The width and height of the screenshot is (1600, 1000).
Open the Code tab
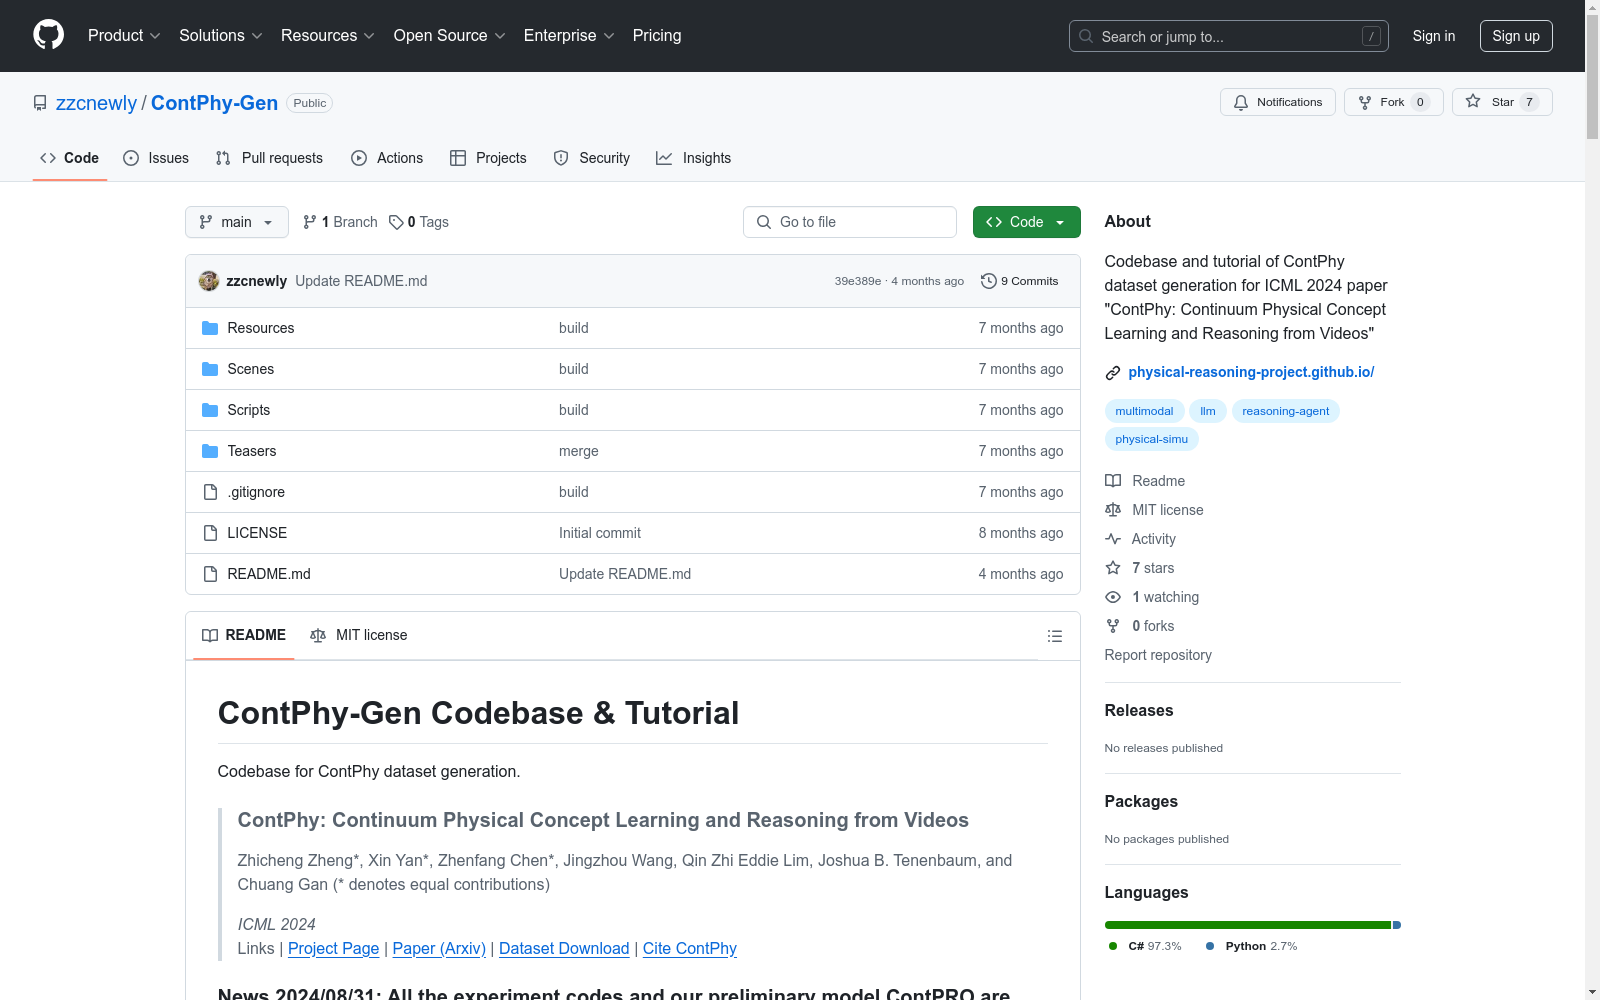click(70, 158)
